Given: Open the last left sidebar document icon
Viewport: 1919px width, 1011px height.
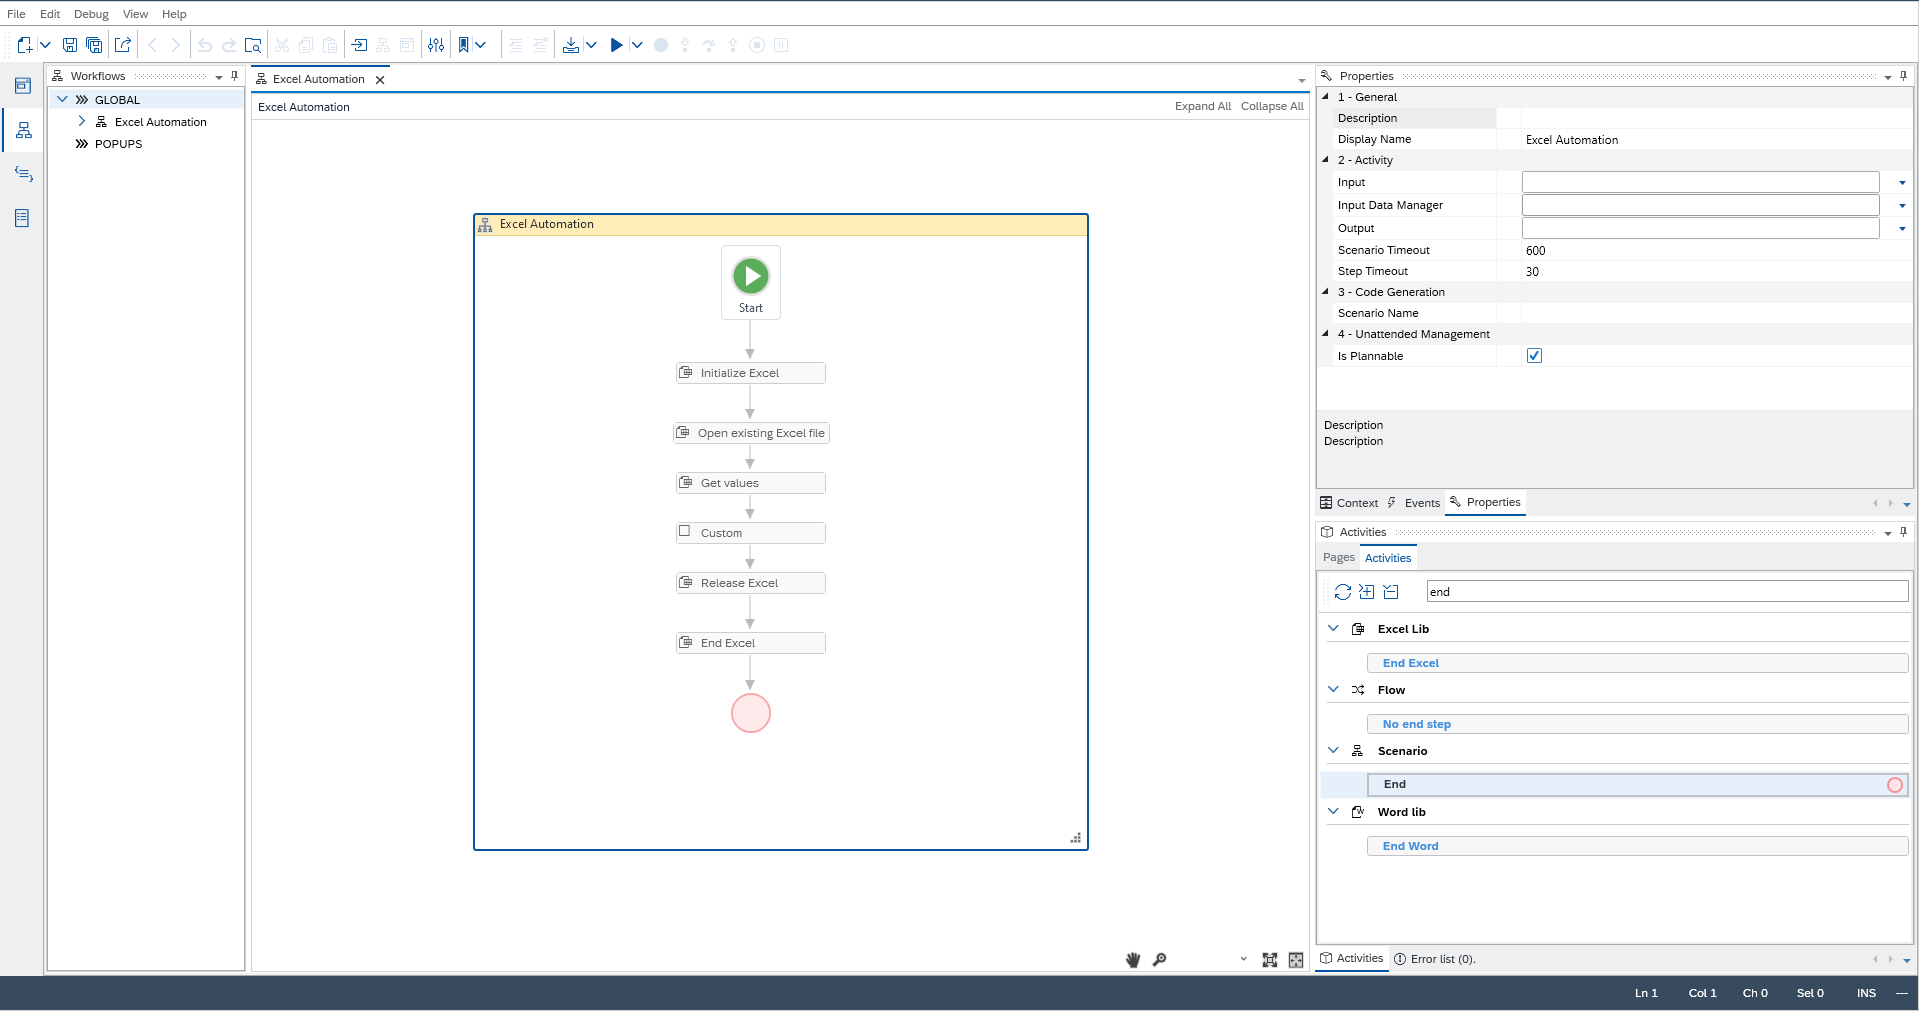Looking at the screenshot, I should pyautogui.click(x=23, y=218).
